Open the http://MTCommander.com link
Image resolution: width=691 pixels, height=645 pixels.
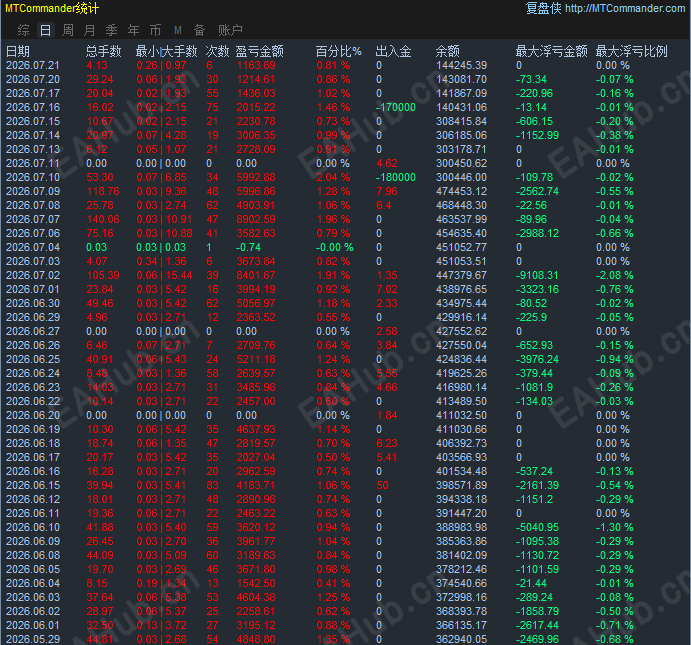coord(625,8)
